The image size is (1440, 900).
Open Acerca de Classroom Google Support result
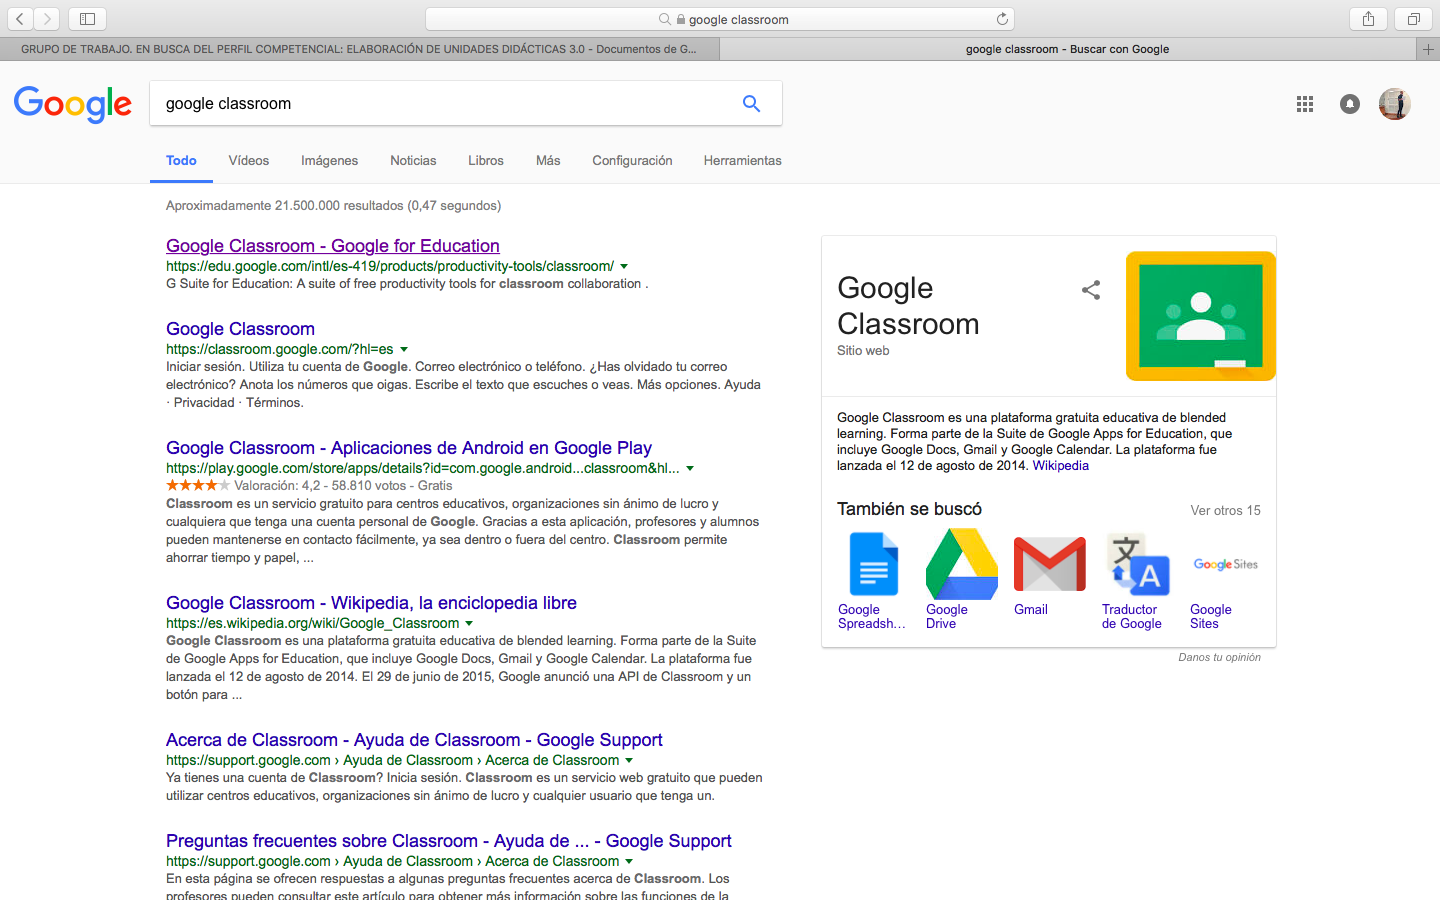414,740
